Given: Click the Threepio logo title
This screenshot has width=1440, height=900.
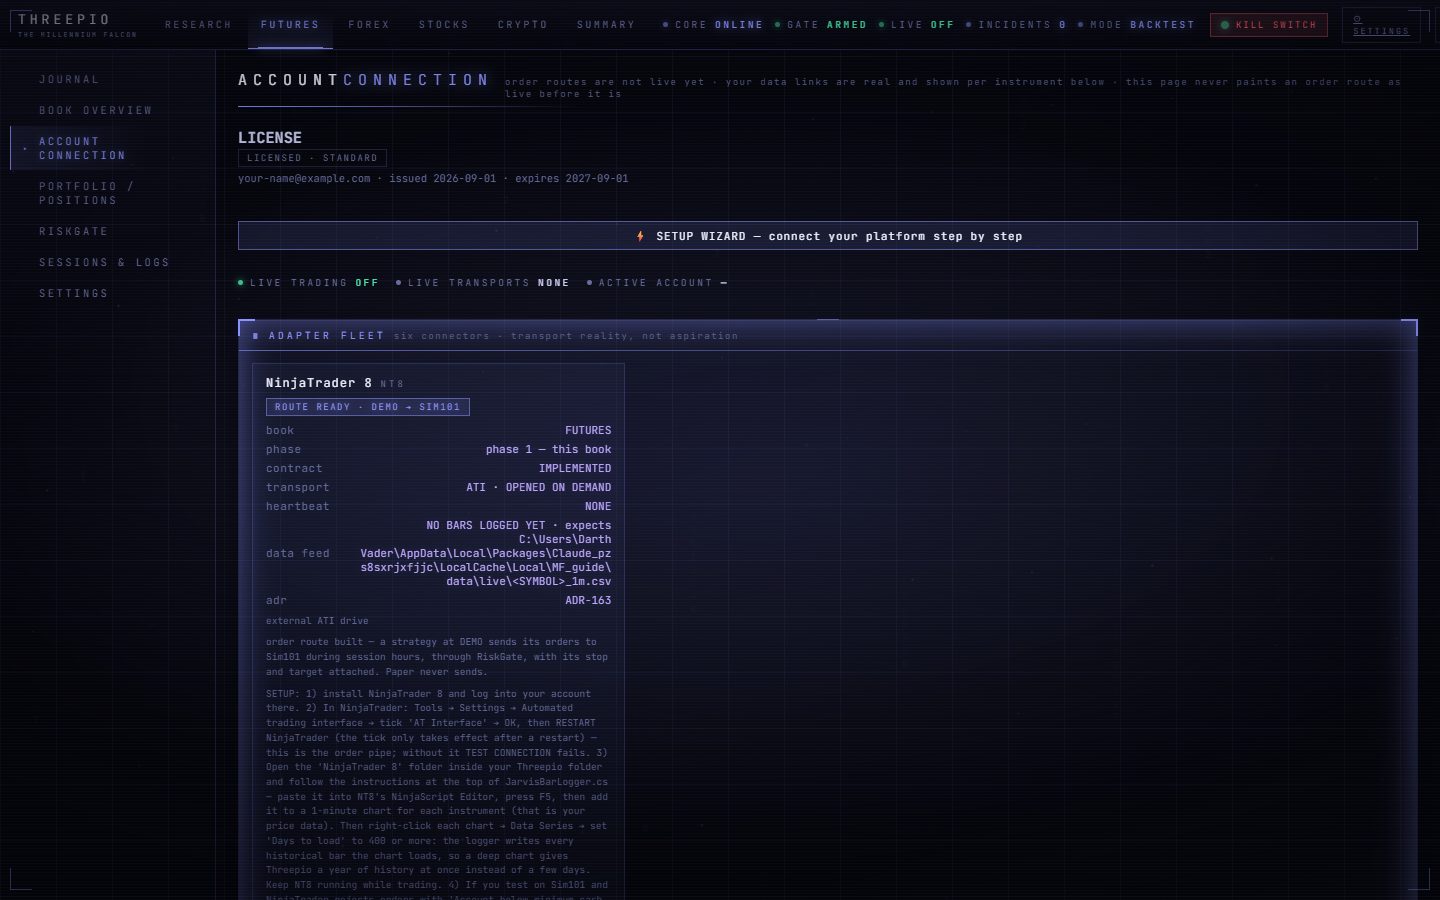Looking at the screenshot, I should coord(64,19).
